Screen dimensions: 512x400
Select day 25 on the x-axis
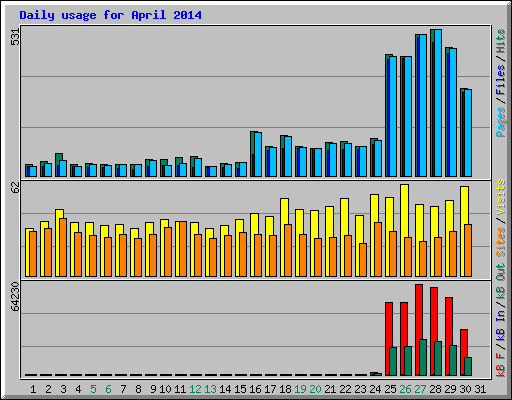click(x=390, y=389)
